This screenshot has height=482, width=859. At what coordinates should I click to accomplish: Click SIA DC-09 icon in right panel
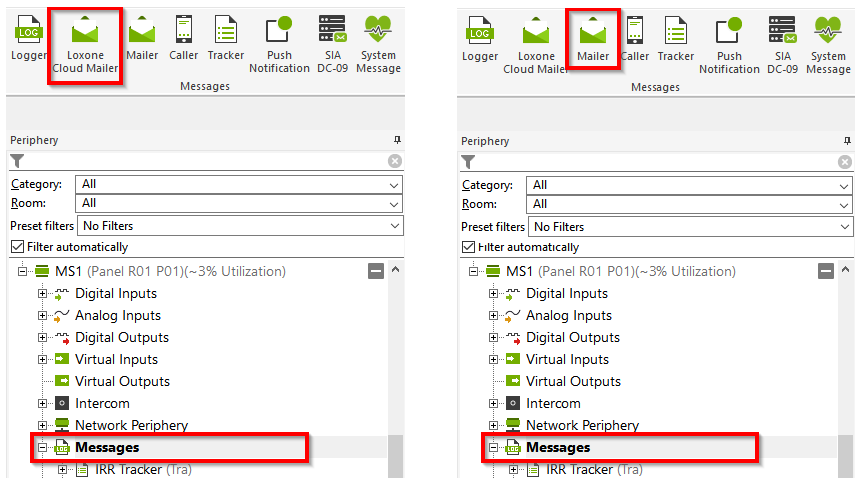pos(782,46)
